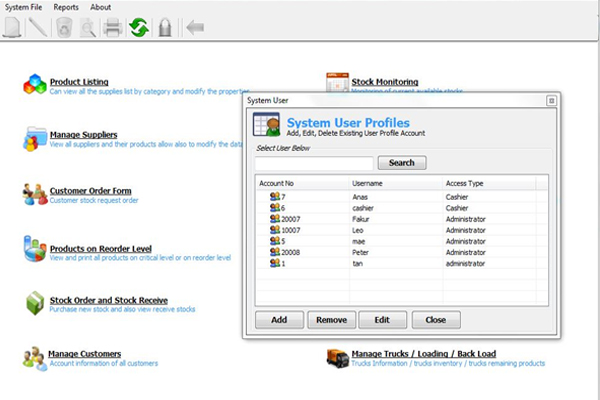
Task: Select the user row for Peter
Action: (366, 252)
